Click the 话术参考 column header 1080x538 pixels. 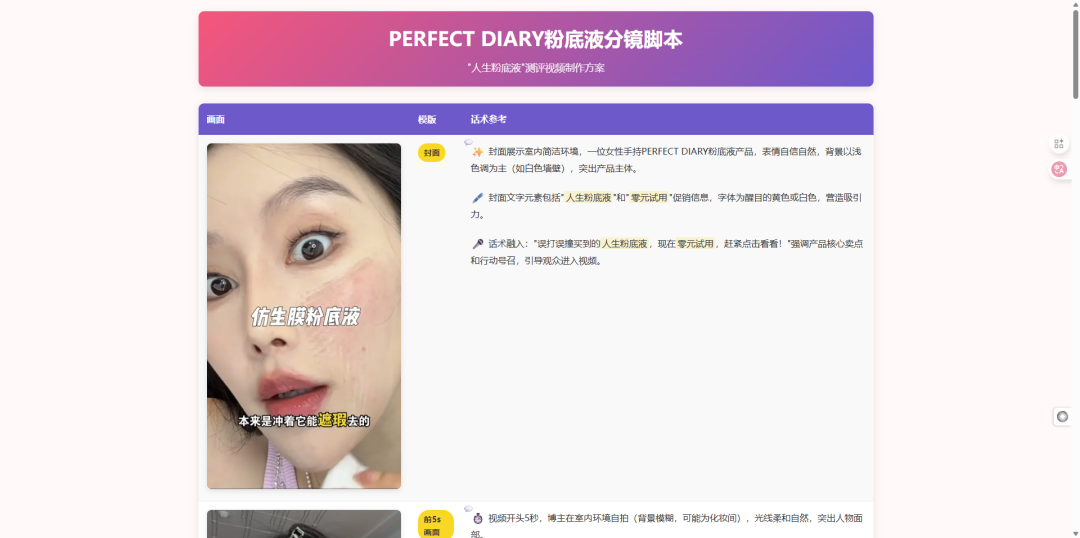tap(488, 119)
